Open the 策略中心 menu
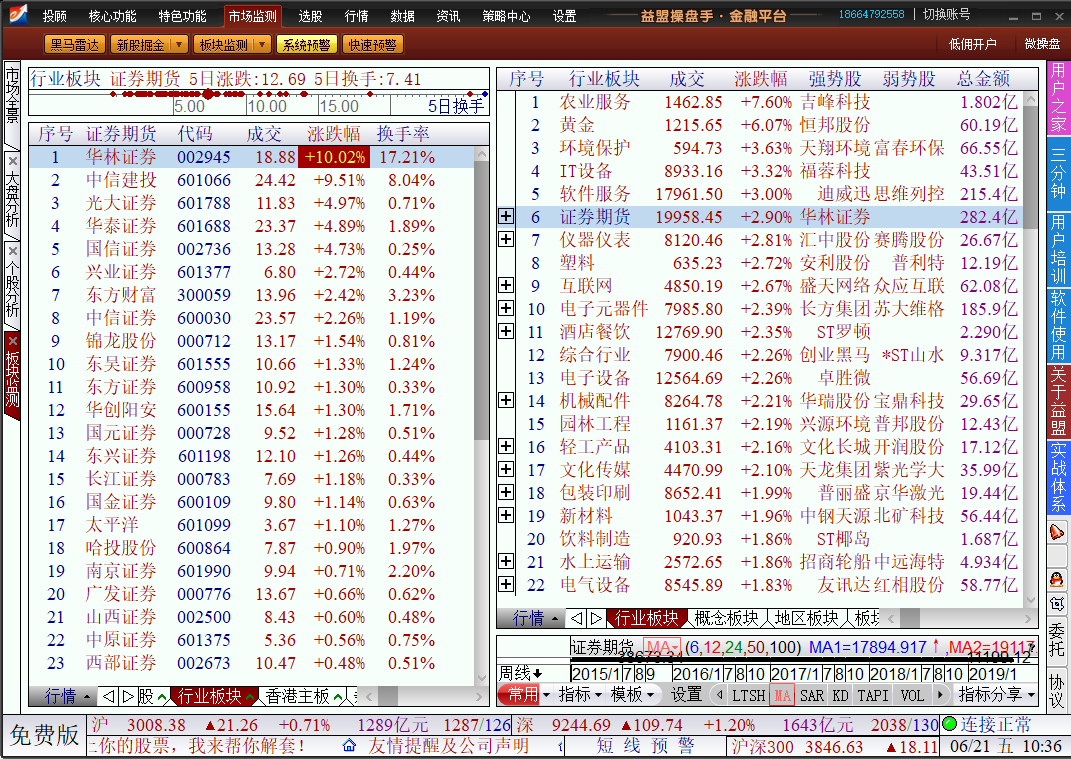 pyautogui.click(x=506, y=16)
